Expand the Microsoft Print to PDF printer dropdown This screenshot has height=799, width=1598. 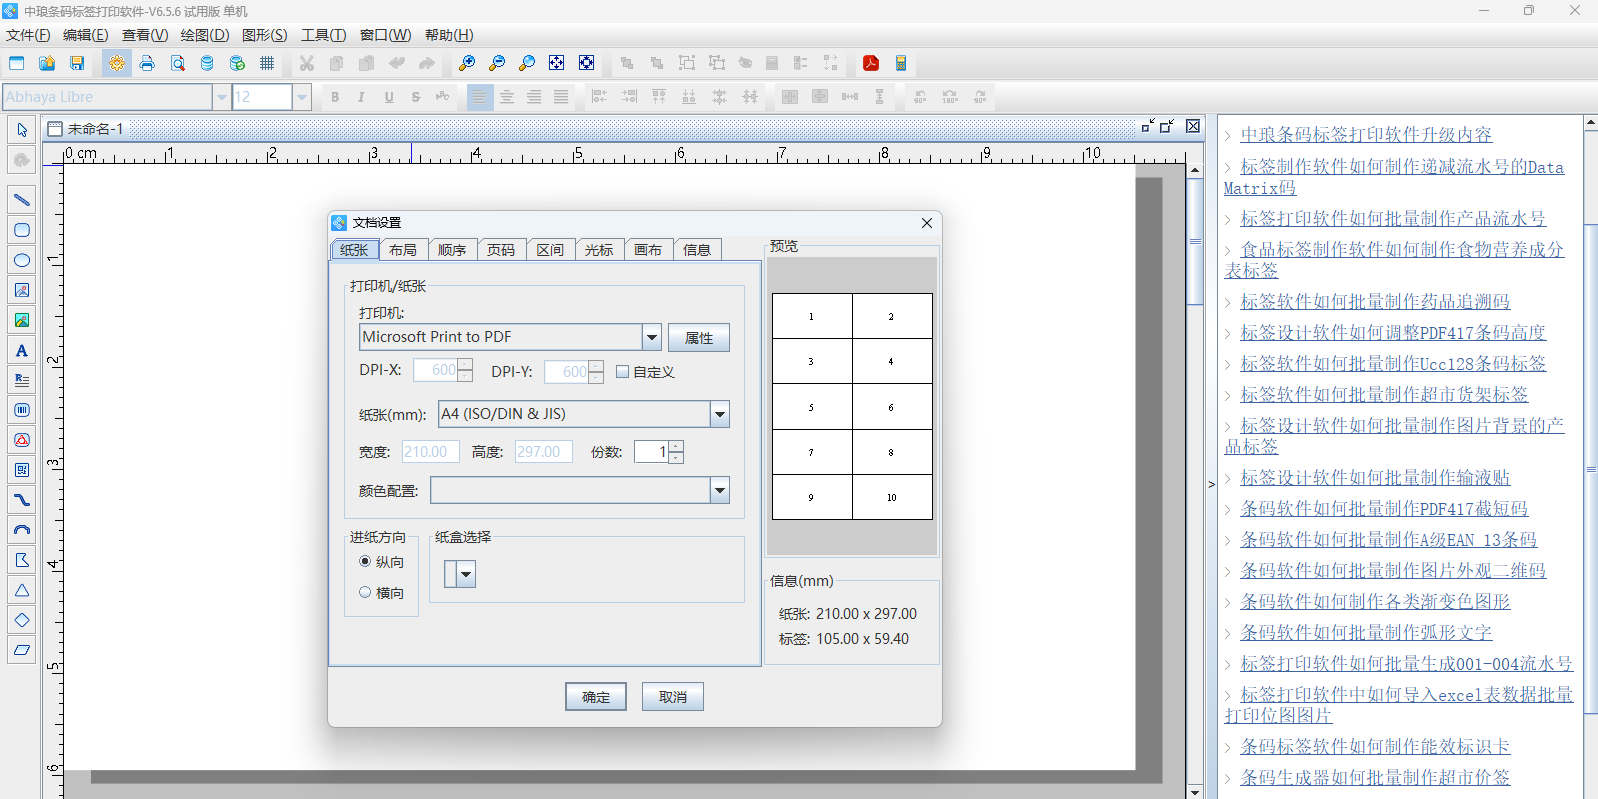point(652,337)
